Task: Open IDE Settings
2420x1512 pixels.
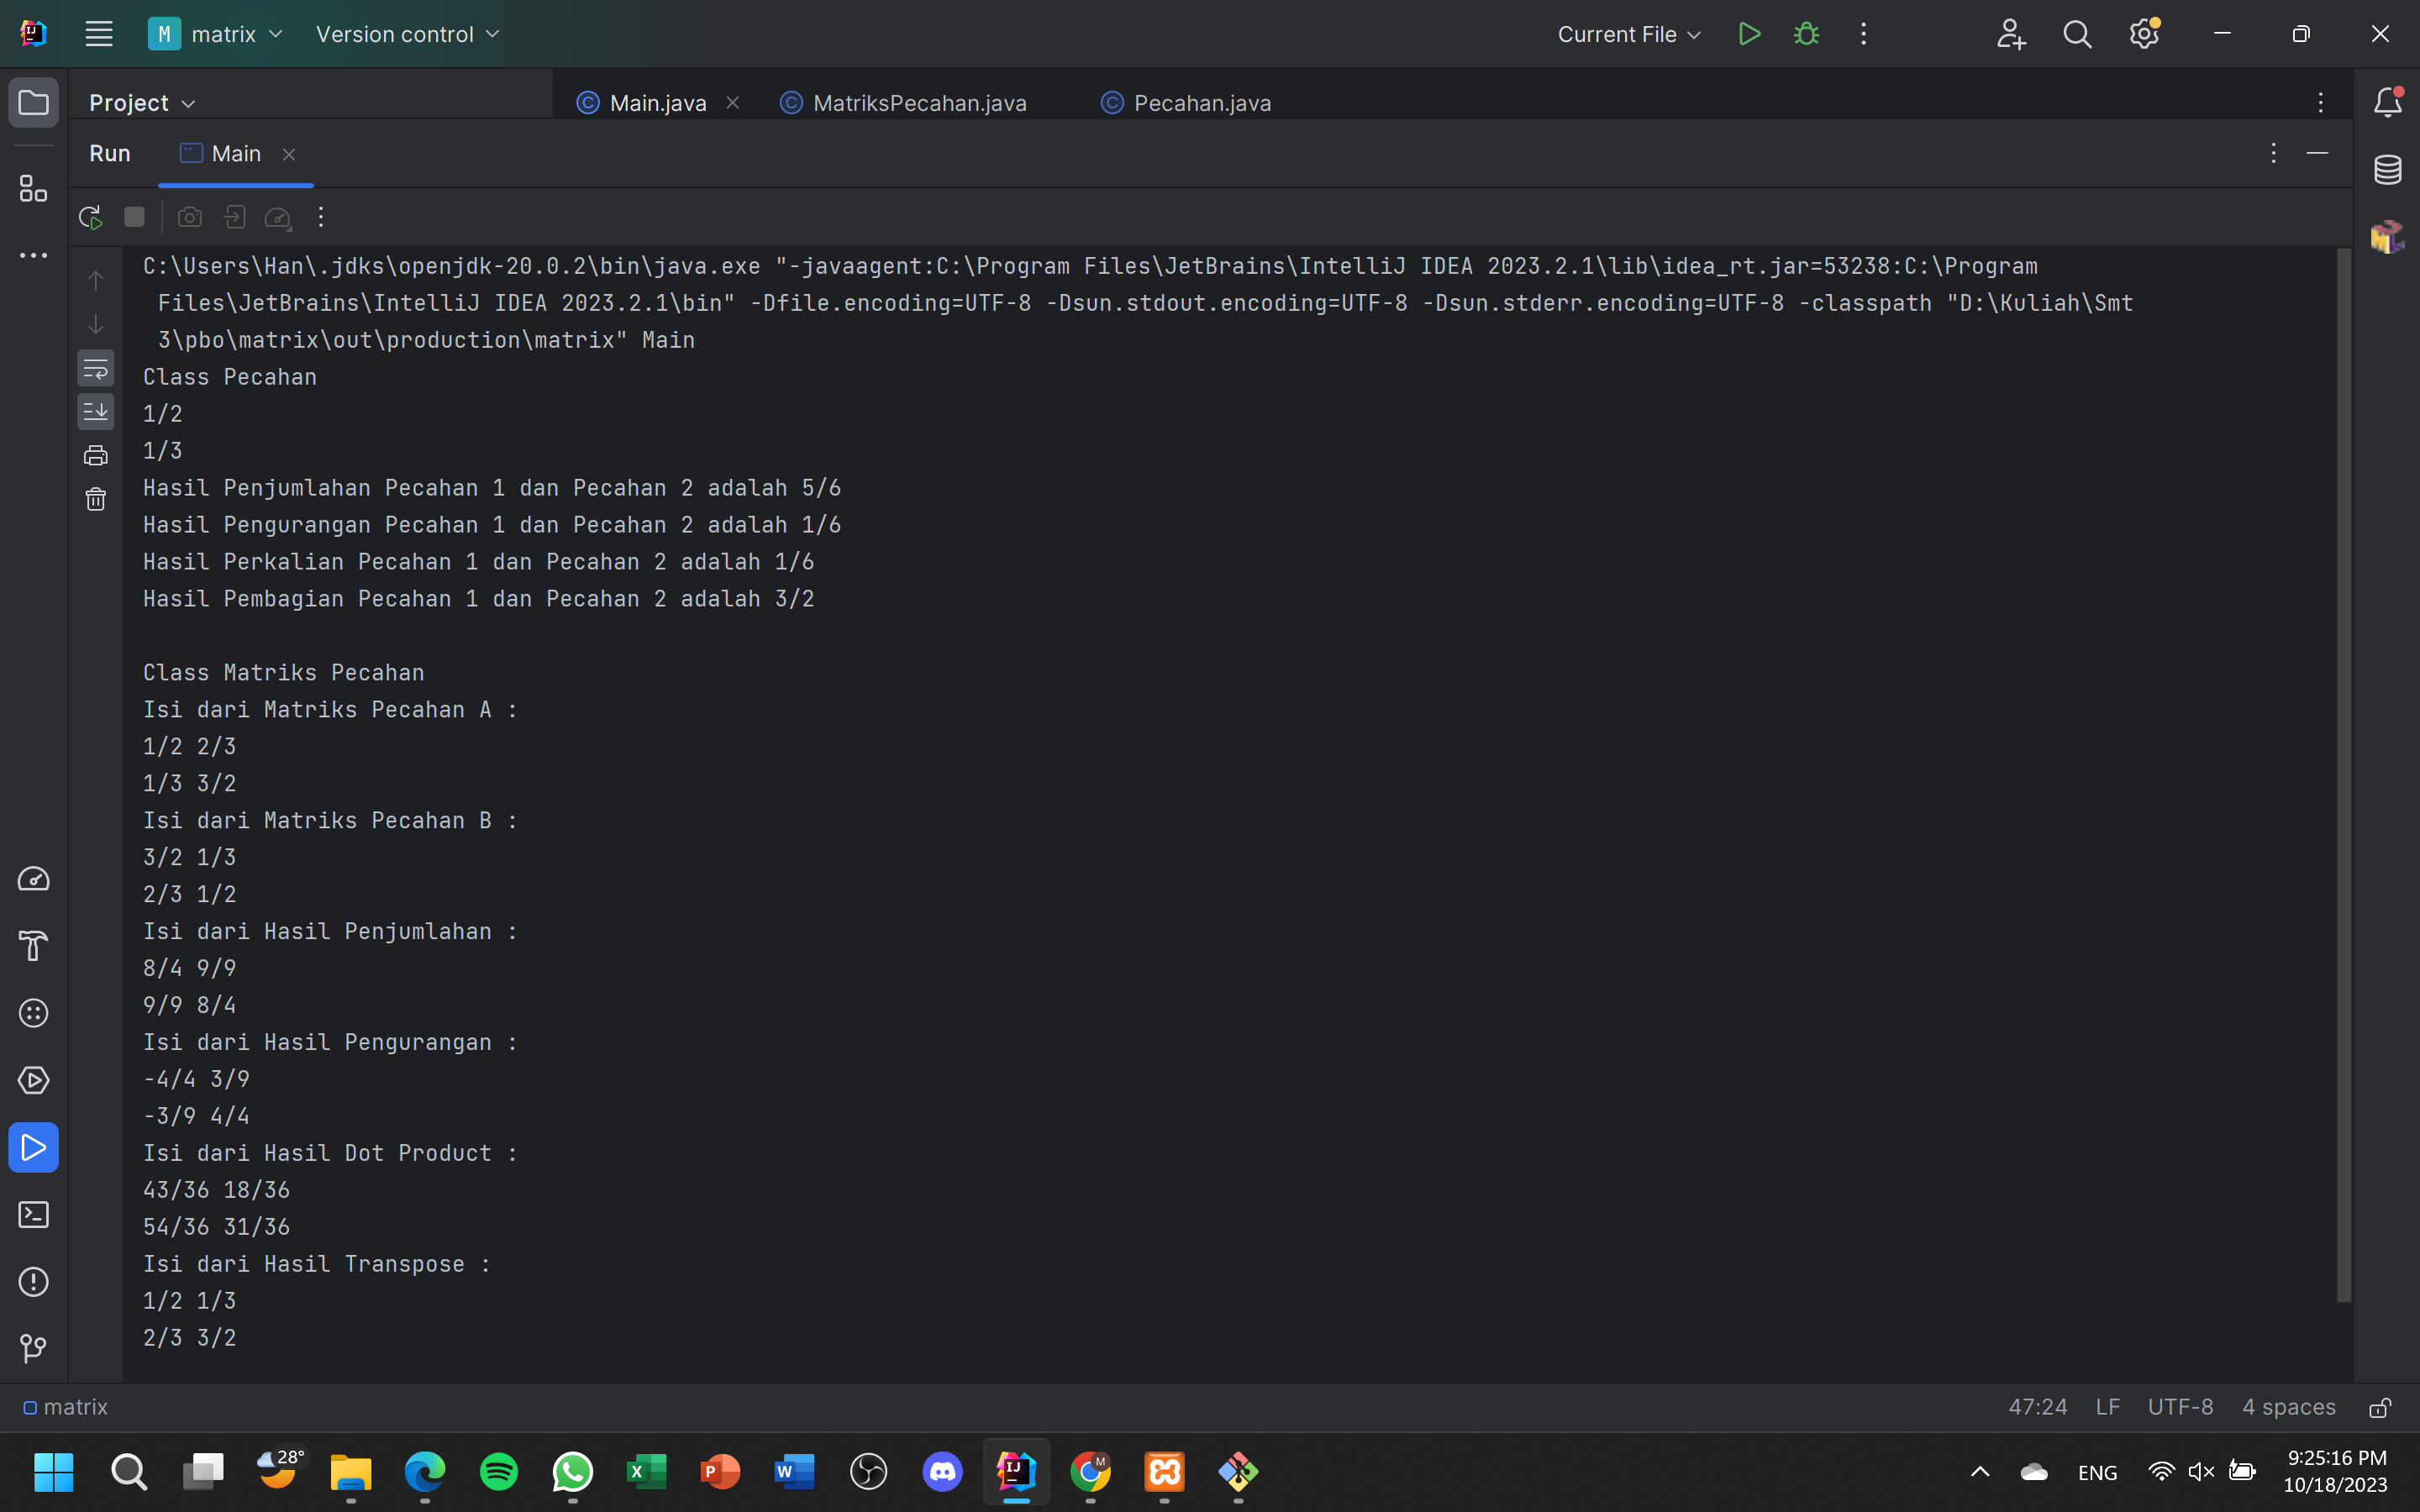Action: point(2145,33)
